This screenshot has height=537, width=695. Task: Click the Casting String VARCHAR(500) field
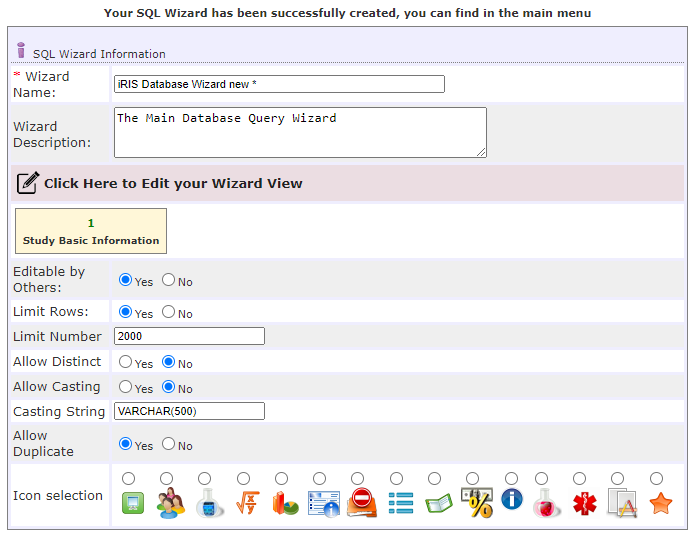(189, 411)
